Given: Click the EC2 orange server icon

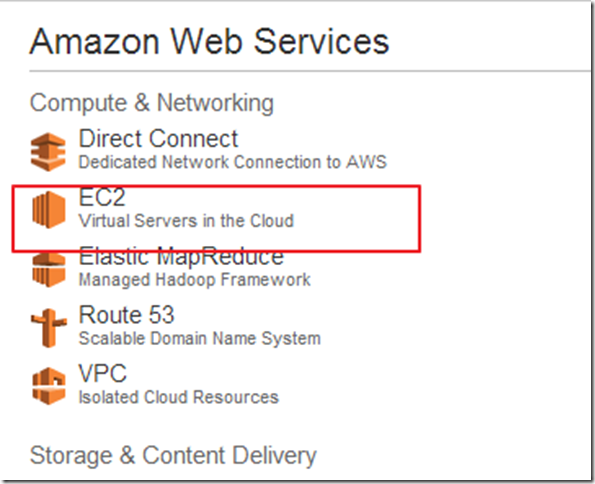Looking at the screenshot, I should click(49, 210).
